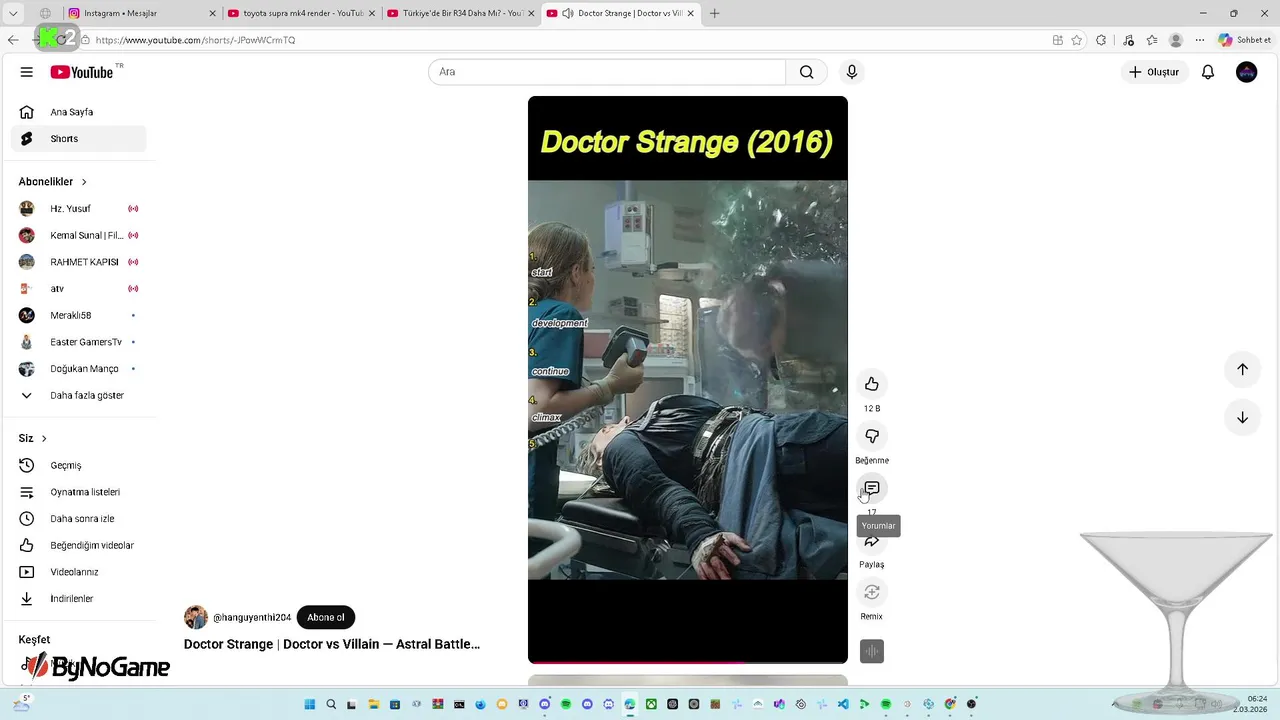Open the browser profile icon
1280x720 pixels.
click(x=1176, y=40)
